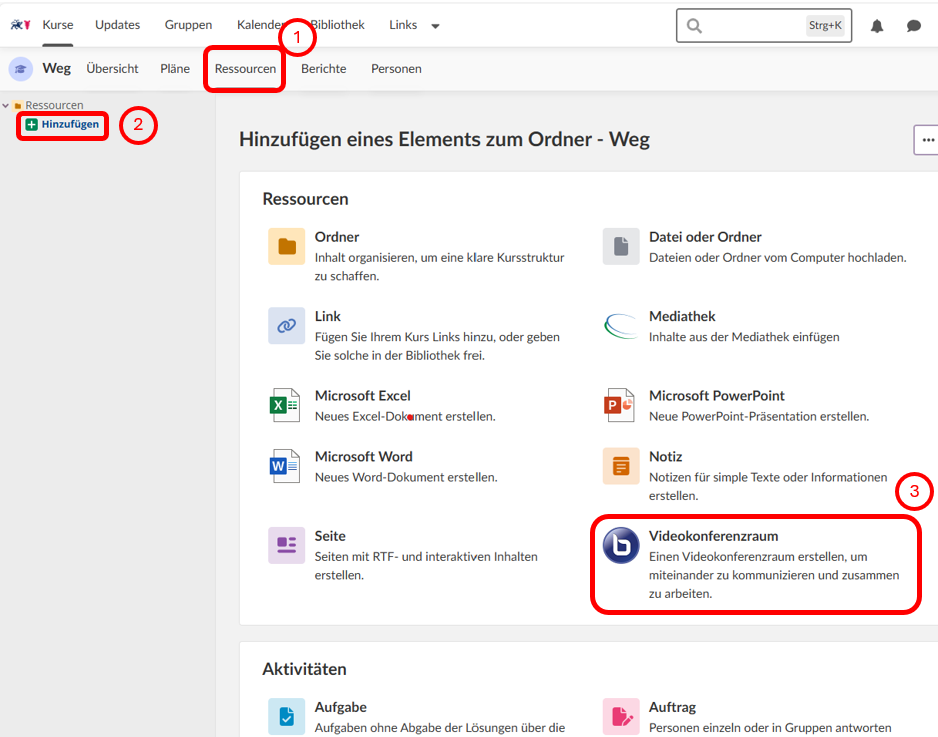Open messages via the speech bubble icon
The width and height of the screenshot is (938, 737).
914,26
